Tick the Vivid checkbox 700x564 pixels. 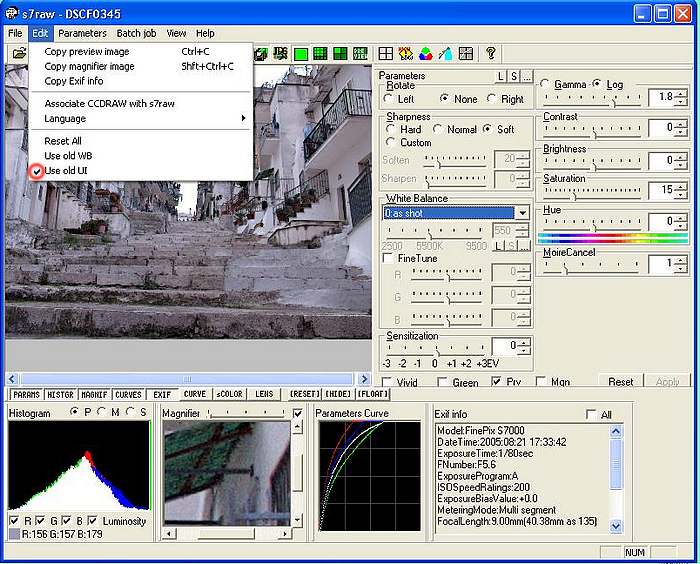[388, 382]
